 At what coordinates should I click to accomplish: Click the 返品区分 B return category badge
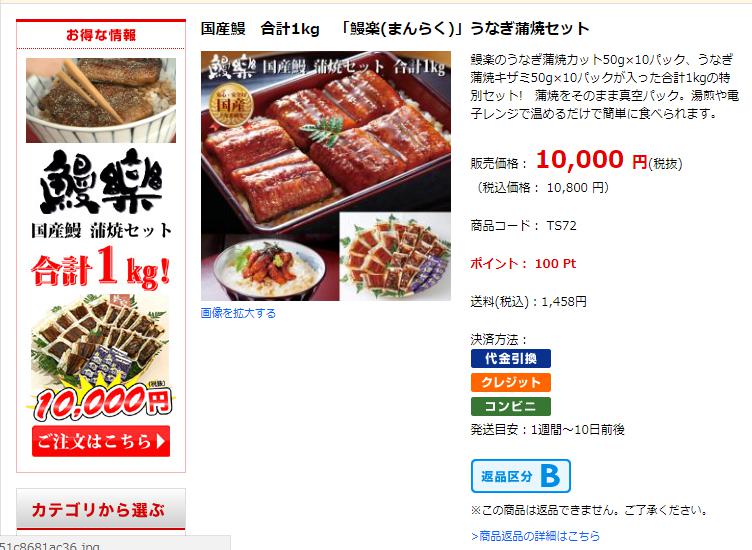pyautogui.click(x=521, y=476)
